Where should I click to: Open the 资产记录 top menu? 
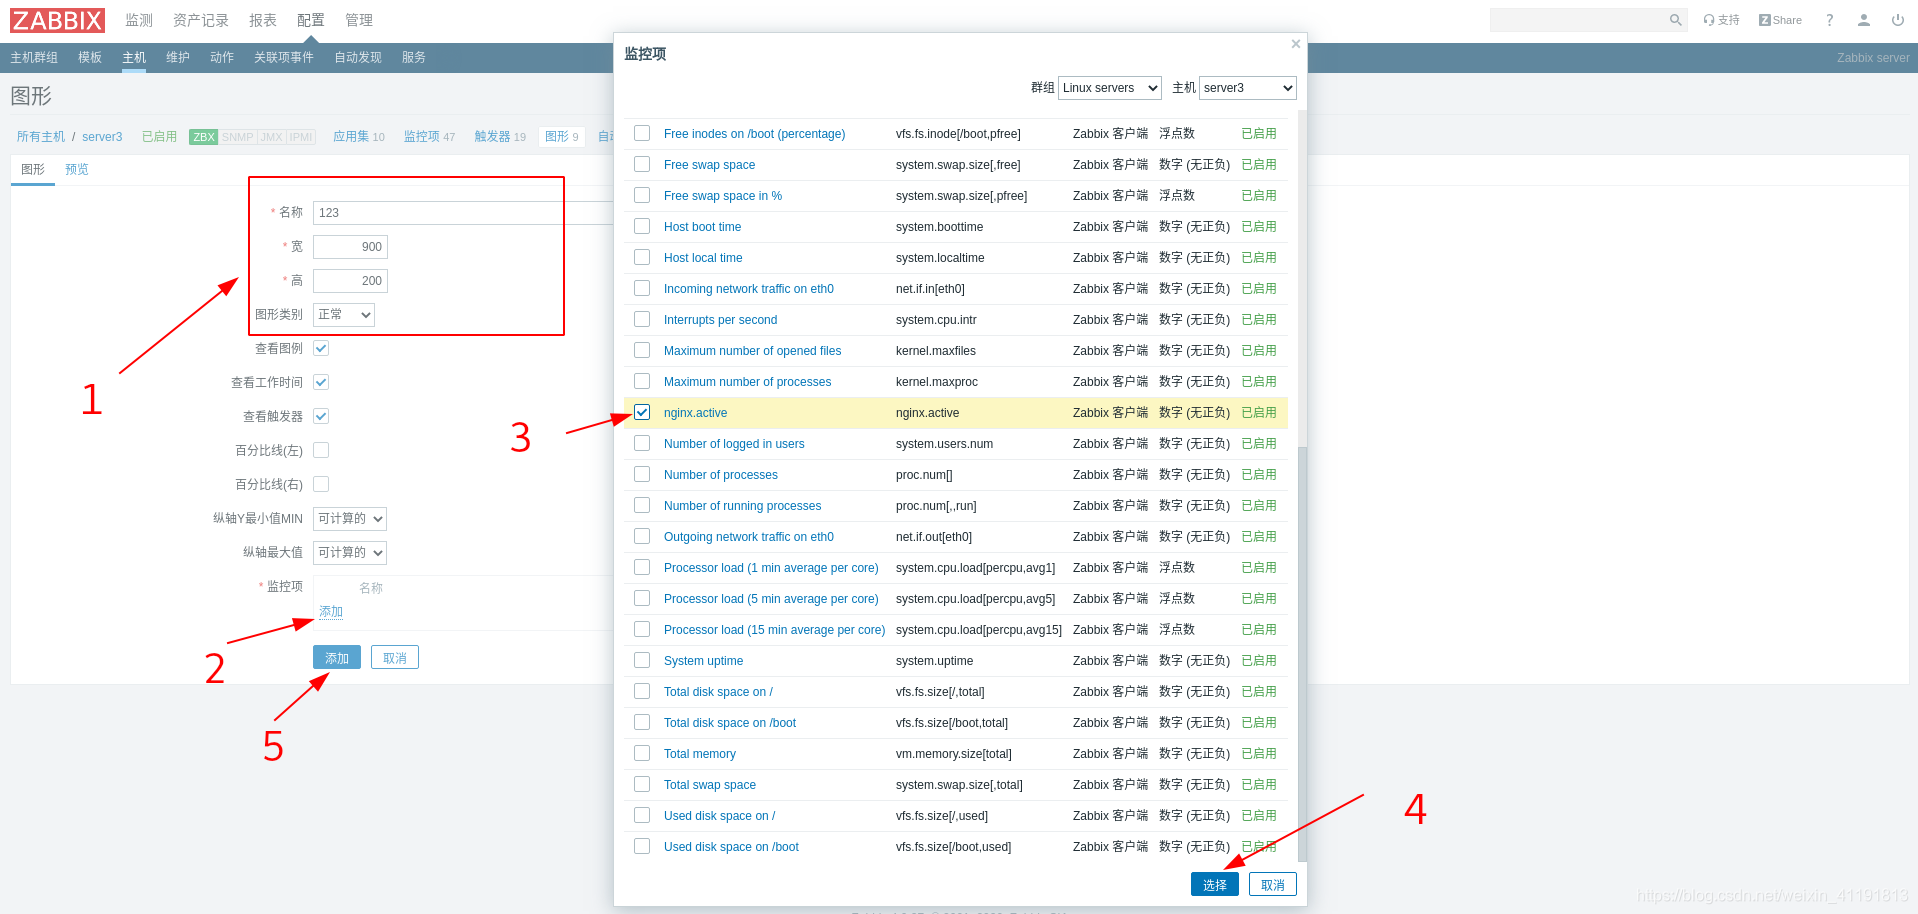pyautogui.click(x=201, y=20)
